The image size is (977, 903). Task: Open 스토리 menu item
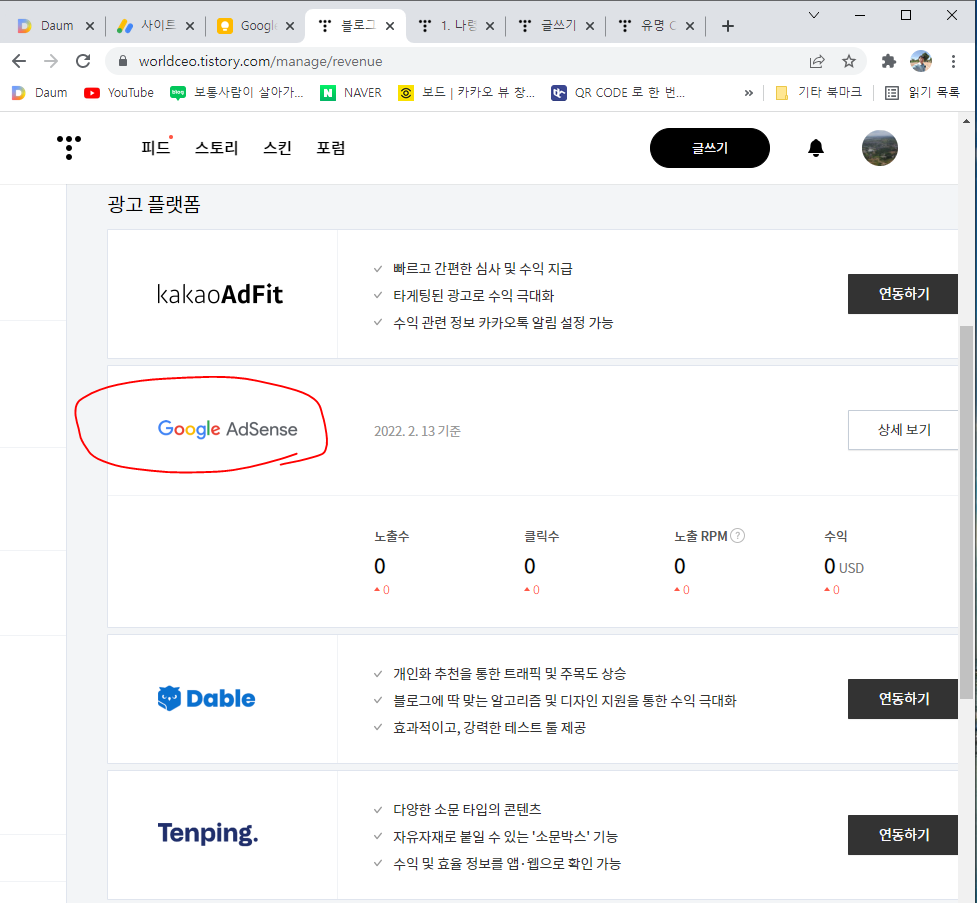216,148
